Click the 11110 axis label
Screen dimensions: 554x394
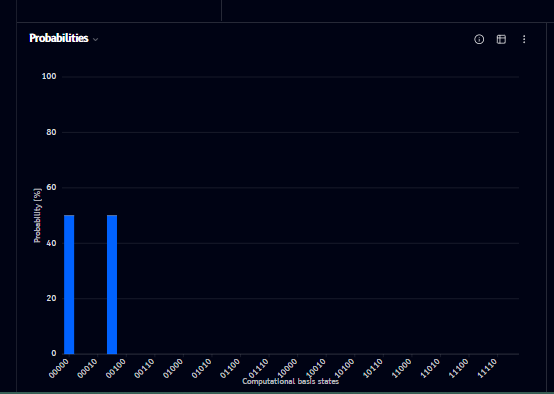tap(488, 368)
